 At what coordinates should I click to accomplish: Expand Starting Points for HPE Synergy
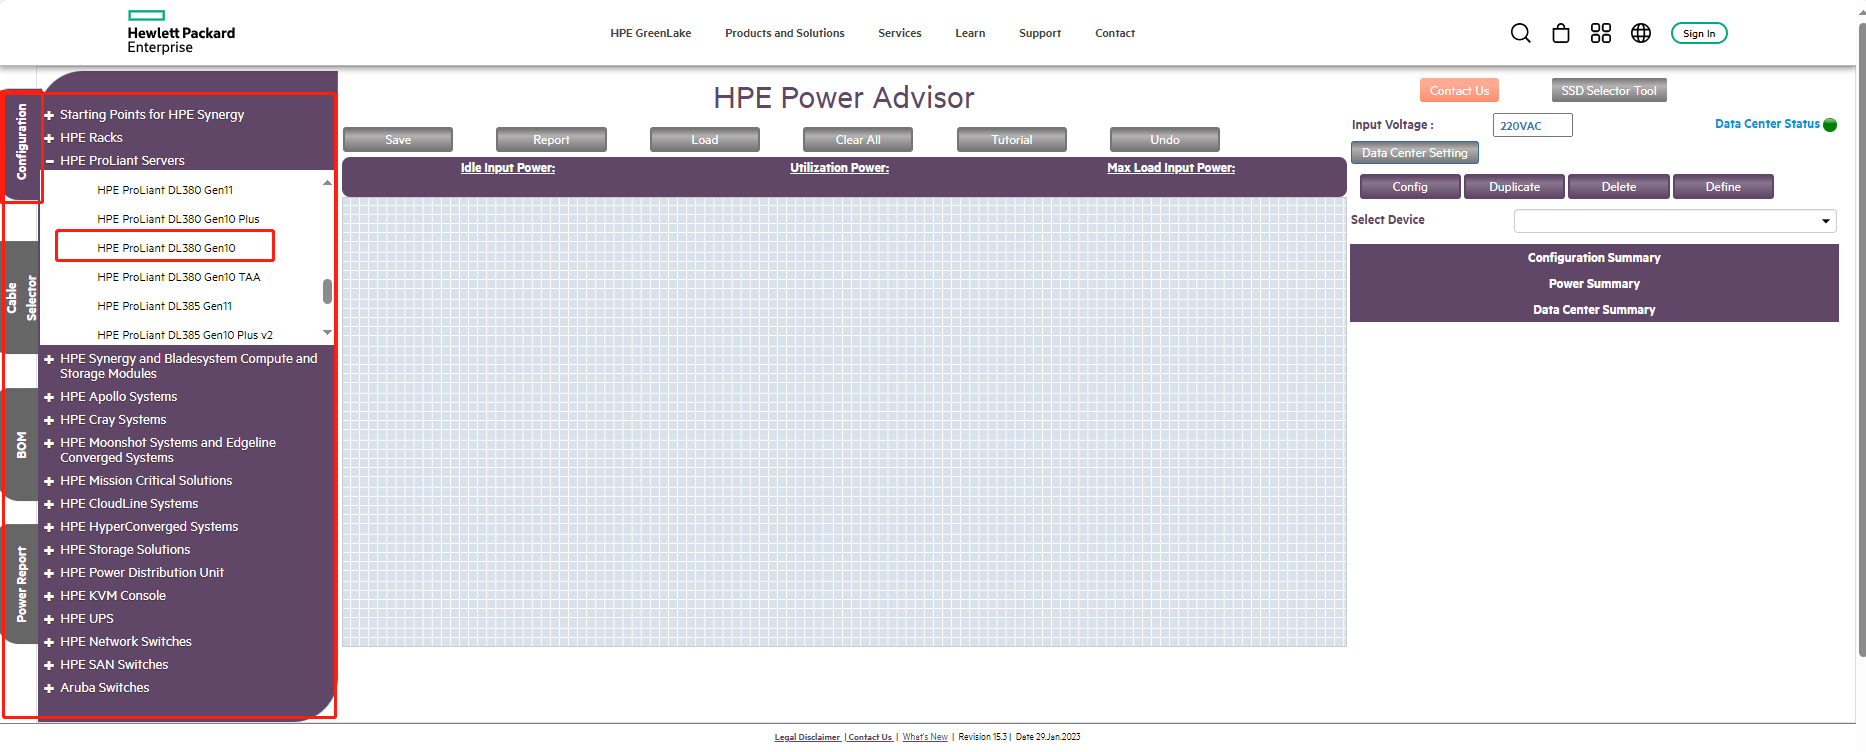pyautogui.click(x=49, y=115)
